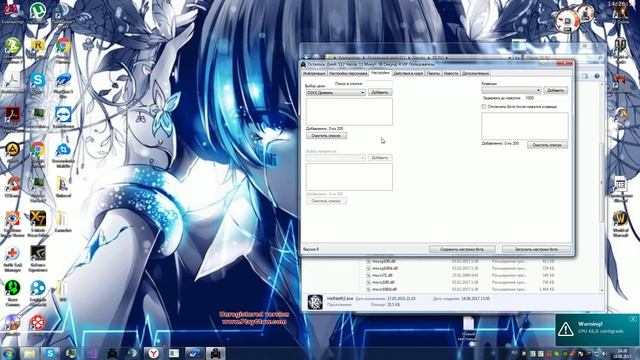Click the volume icon in system tray
The width and height of the screenshot is (640, 360).
[x=604, y=353]
